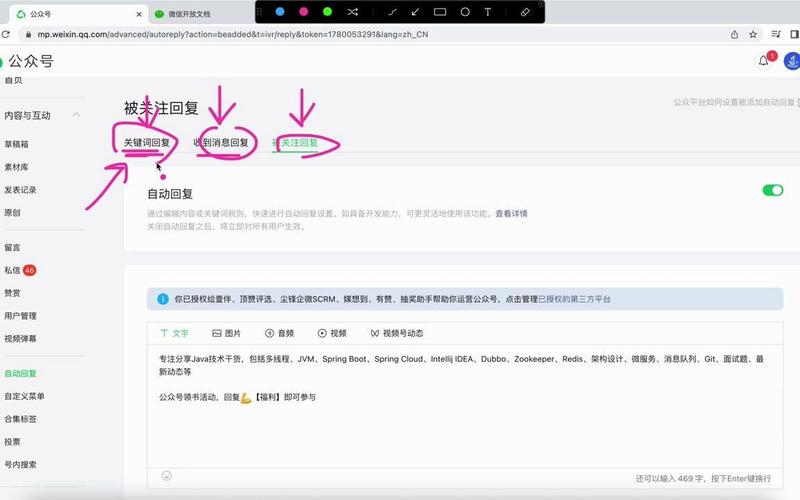
Task: Click the share page icon in address bar
Action: point(734,34)
